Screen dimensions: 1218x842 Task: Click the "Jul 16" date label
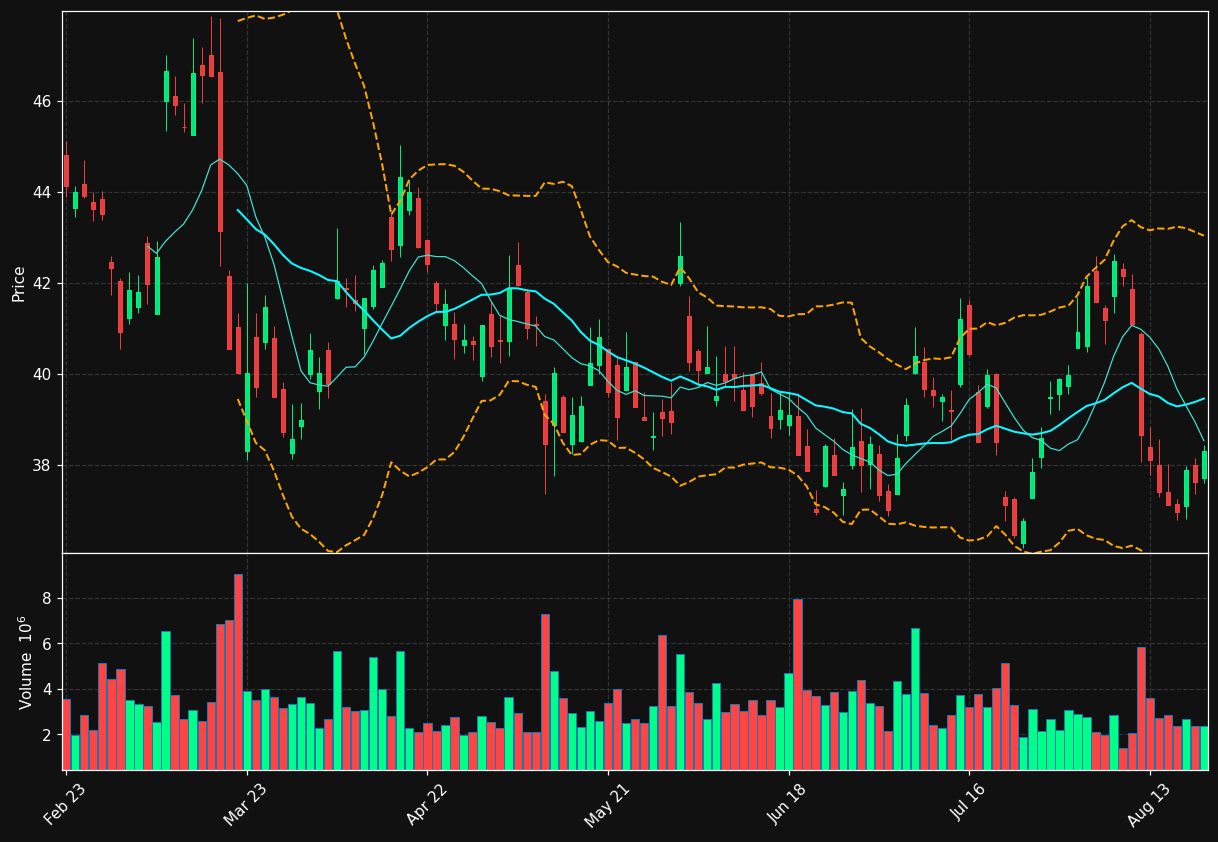tap(967, 804)
